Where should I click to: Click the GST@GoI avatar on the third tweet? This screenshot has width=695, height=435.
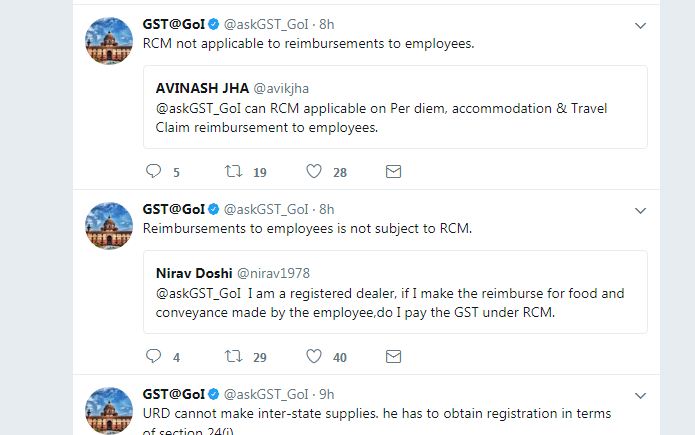[108, 409]
